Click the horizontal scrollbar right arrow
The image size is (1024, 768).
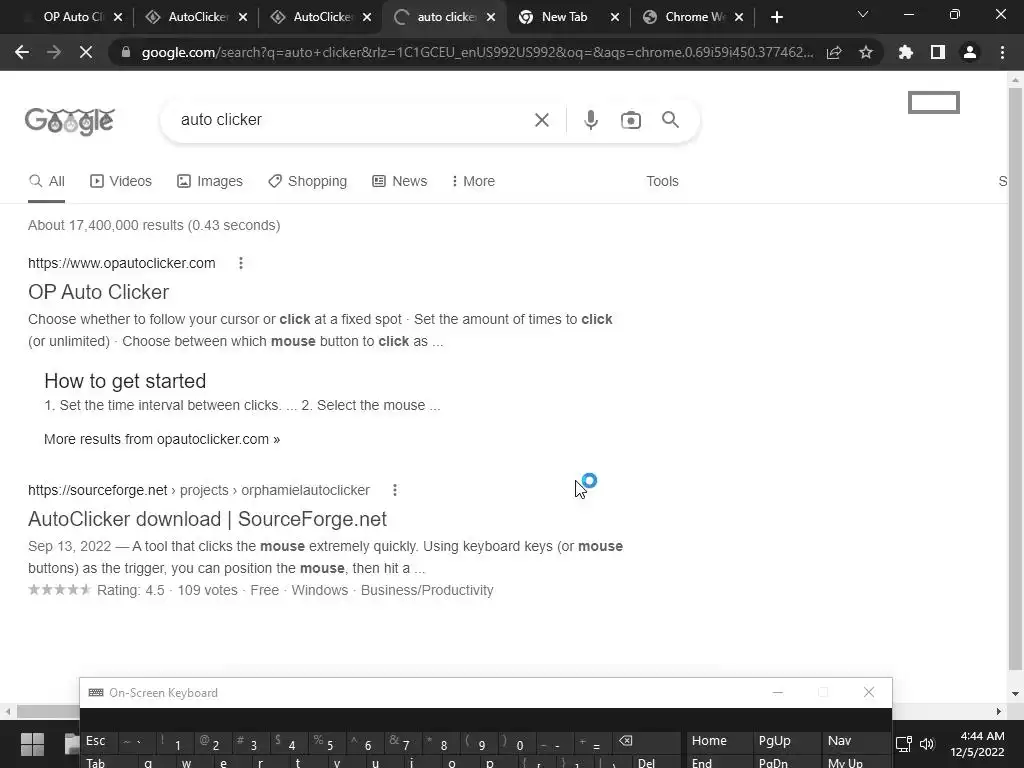tap(999, 711)
